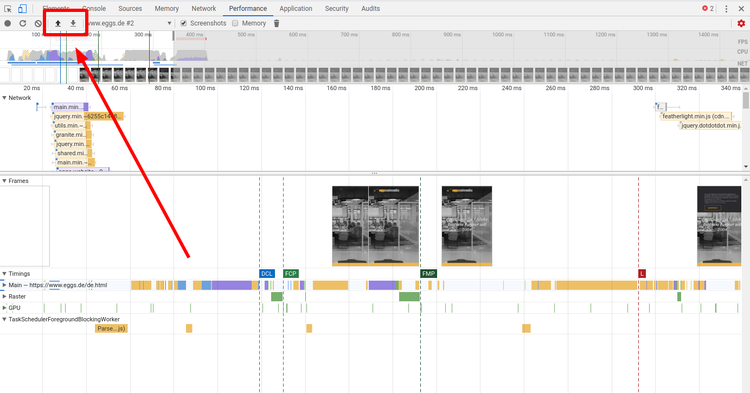Switch to the Network tab
The width and height of the screenshot is (750, 393).
pyautogui.click(x=204, y=8)
